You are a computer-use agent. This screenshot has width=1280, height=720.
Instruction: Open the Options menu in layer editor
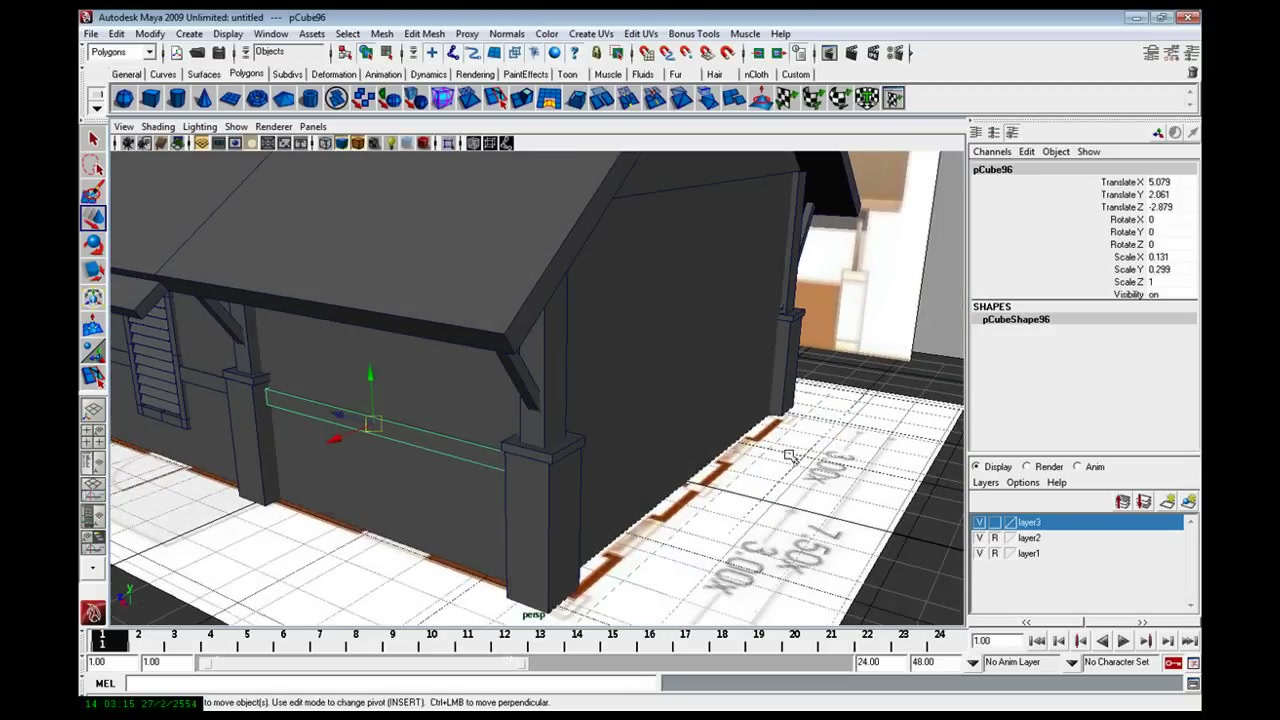pos(1023,483)
